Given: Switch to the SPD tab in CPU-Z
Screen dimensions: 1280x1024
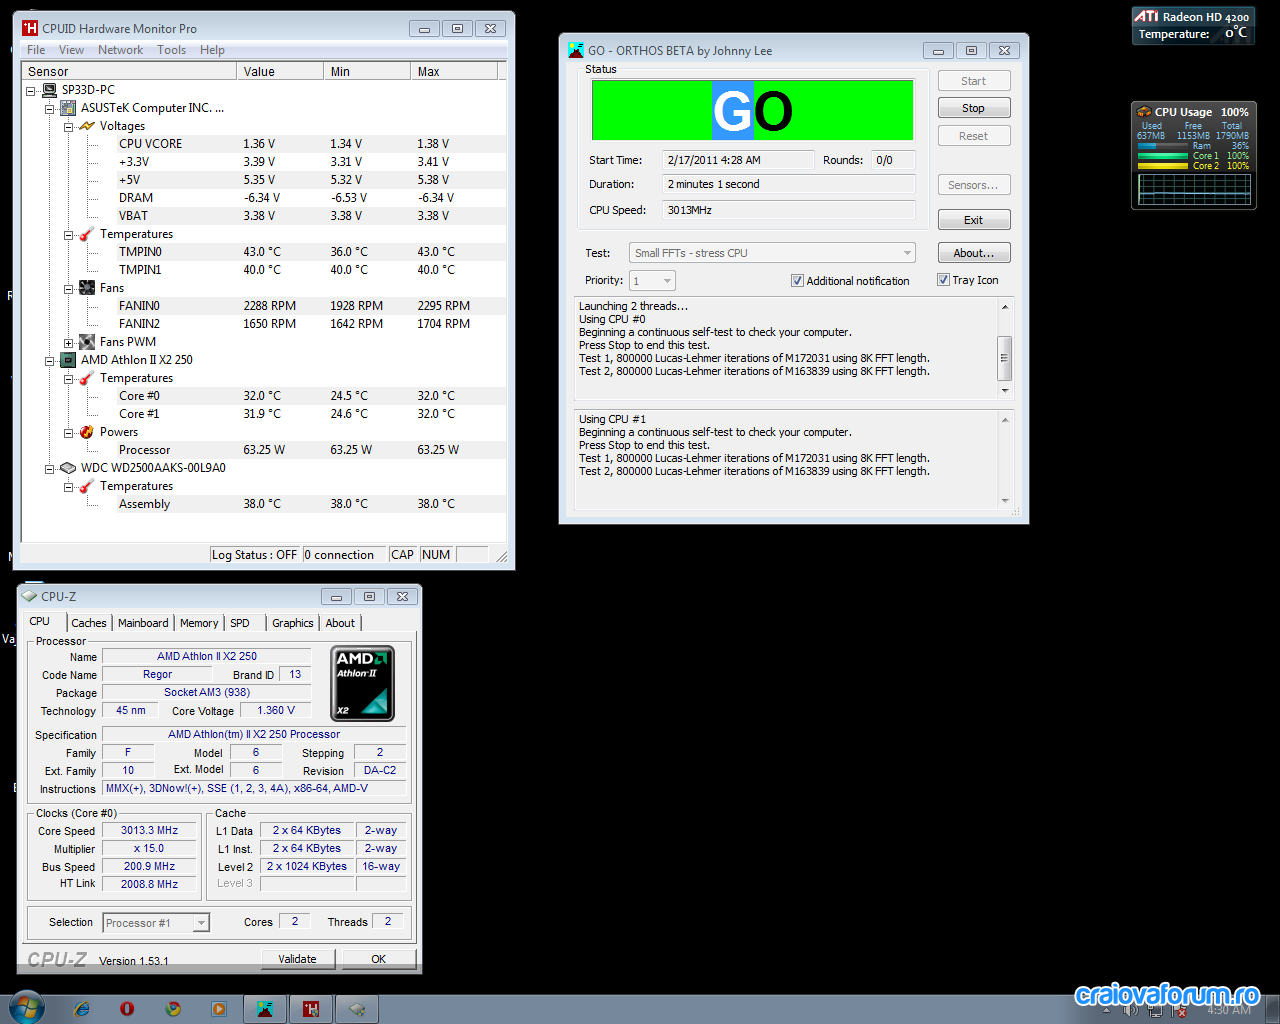Looking at the screenshot, I should click(x=240, y=623).
